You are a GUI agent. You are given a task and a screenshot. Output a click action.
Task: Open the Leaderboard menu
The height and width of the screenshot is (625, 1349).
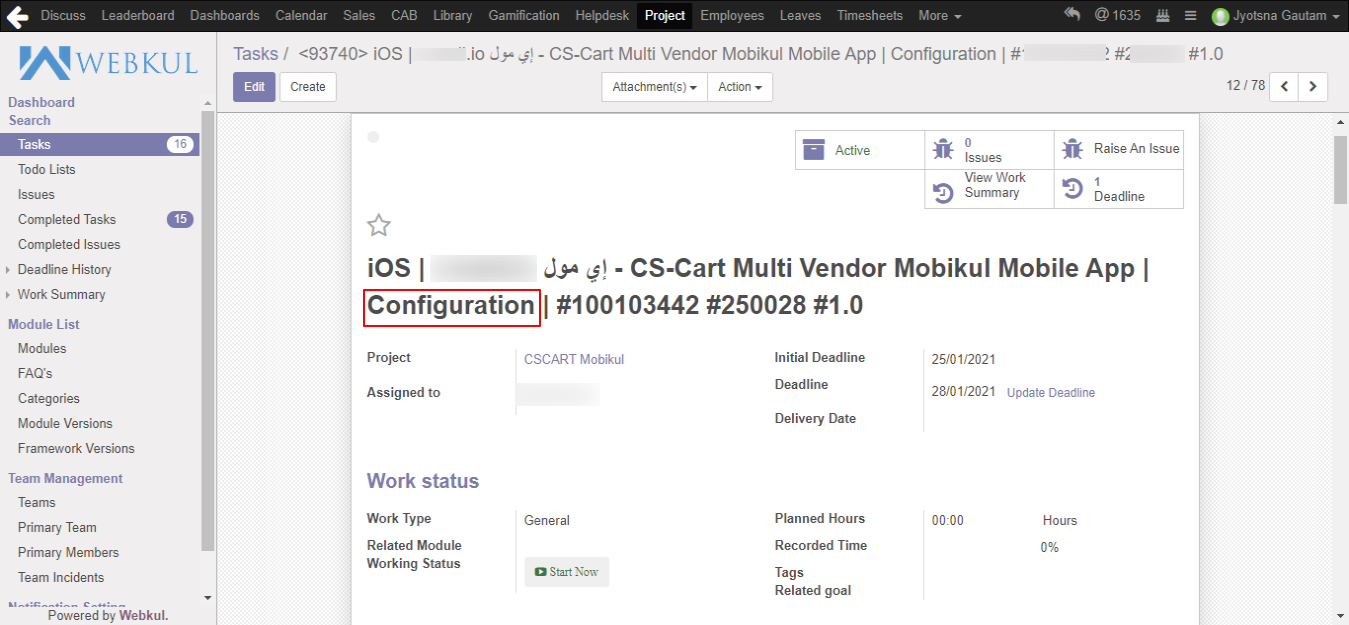[x=138, y=15]
